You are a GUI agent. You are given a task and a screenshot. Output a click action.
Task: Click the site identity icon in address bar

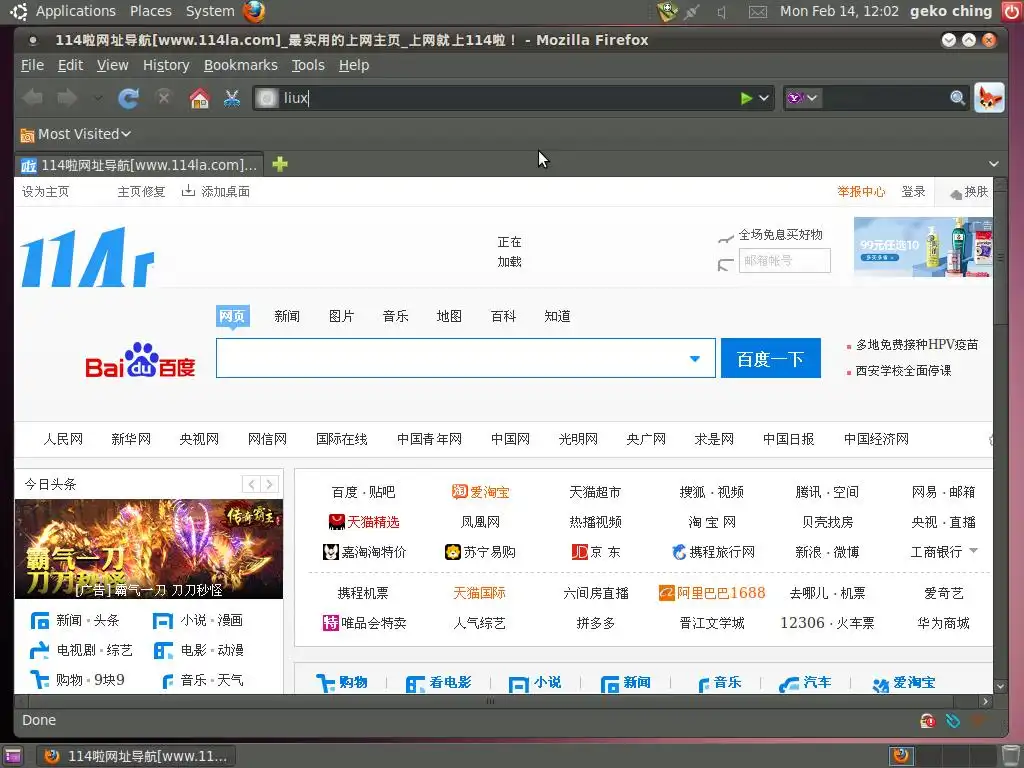pos(266,98)
